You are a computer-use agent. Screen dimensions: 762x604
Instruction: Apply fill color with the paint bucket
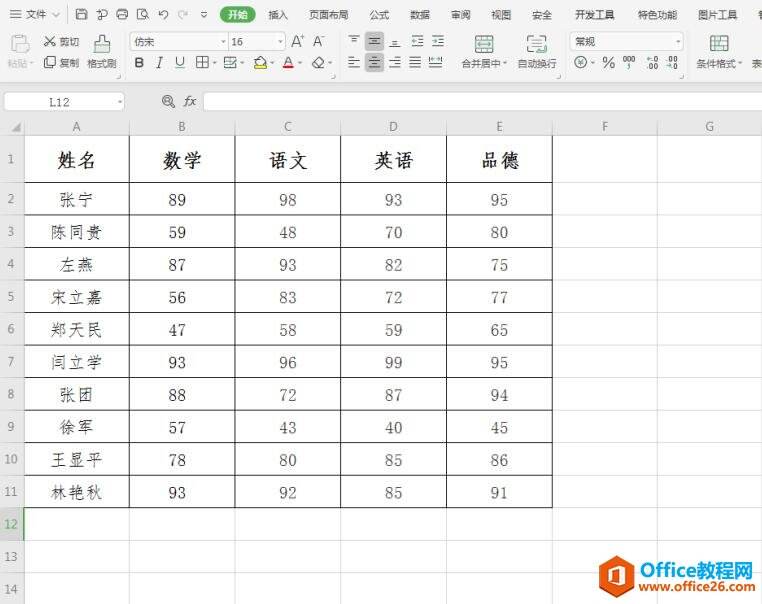click(260, 63)
